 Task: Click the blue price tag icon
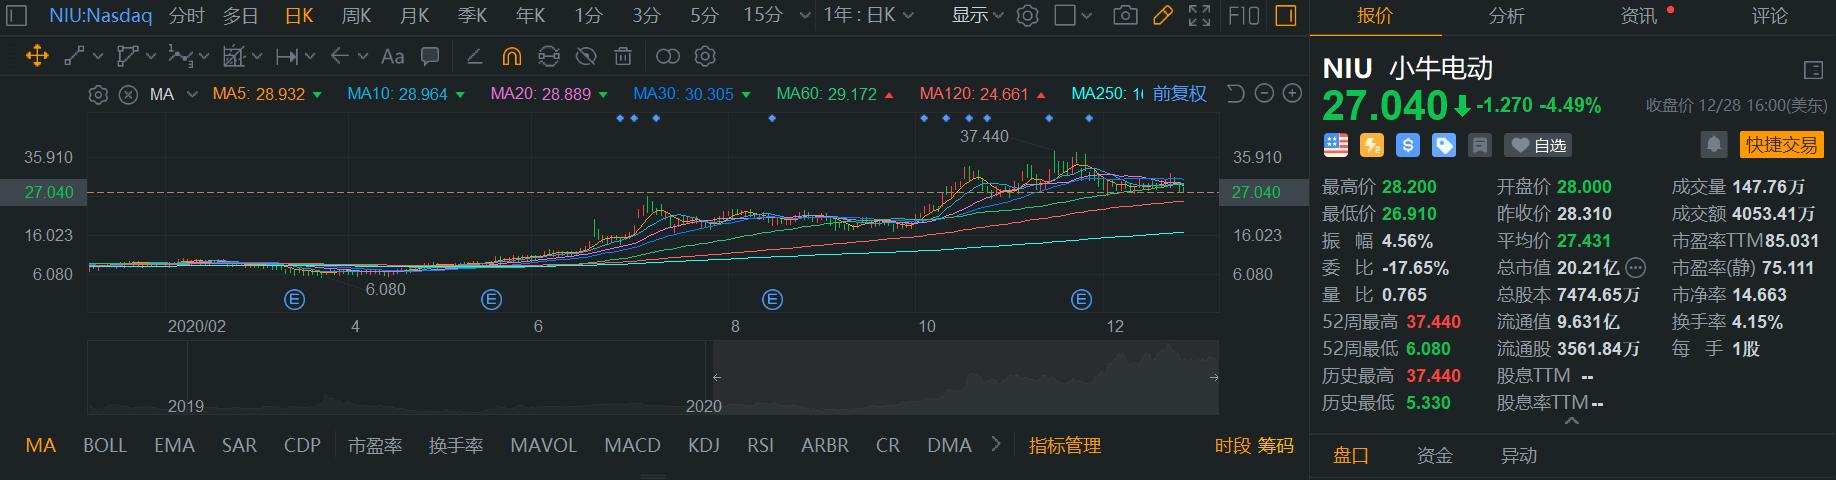point(1444,145)
